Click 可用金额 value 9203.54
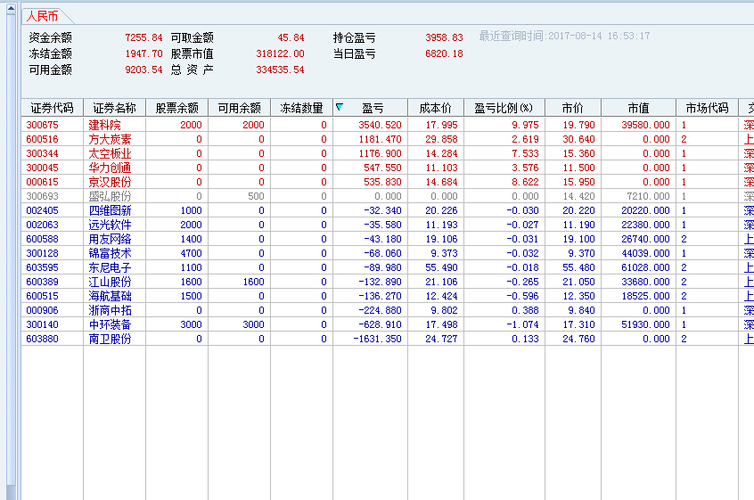The image size is (754, 500). pos(144,70)
